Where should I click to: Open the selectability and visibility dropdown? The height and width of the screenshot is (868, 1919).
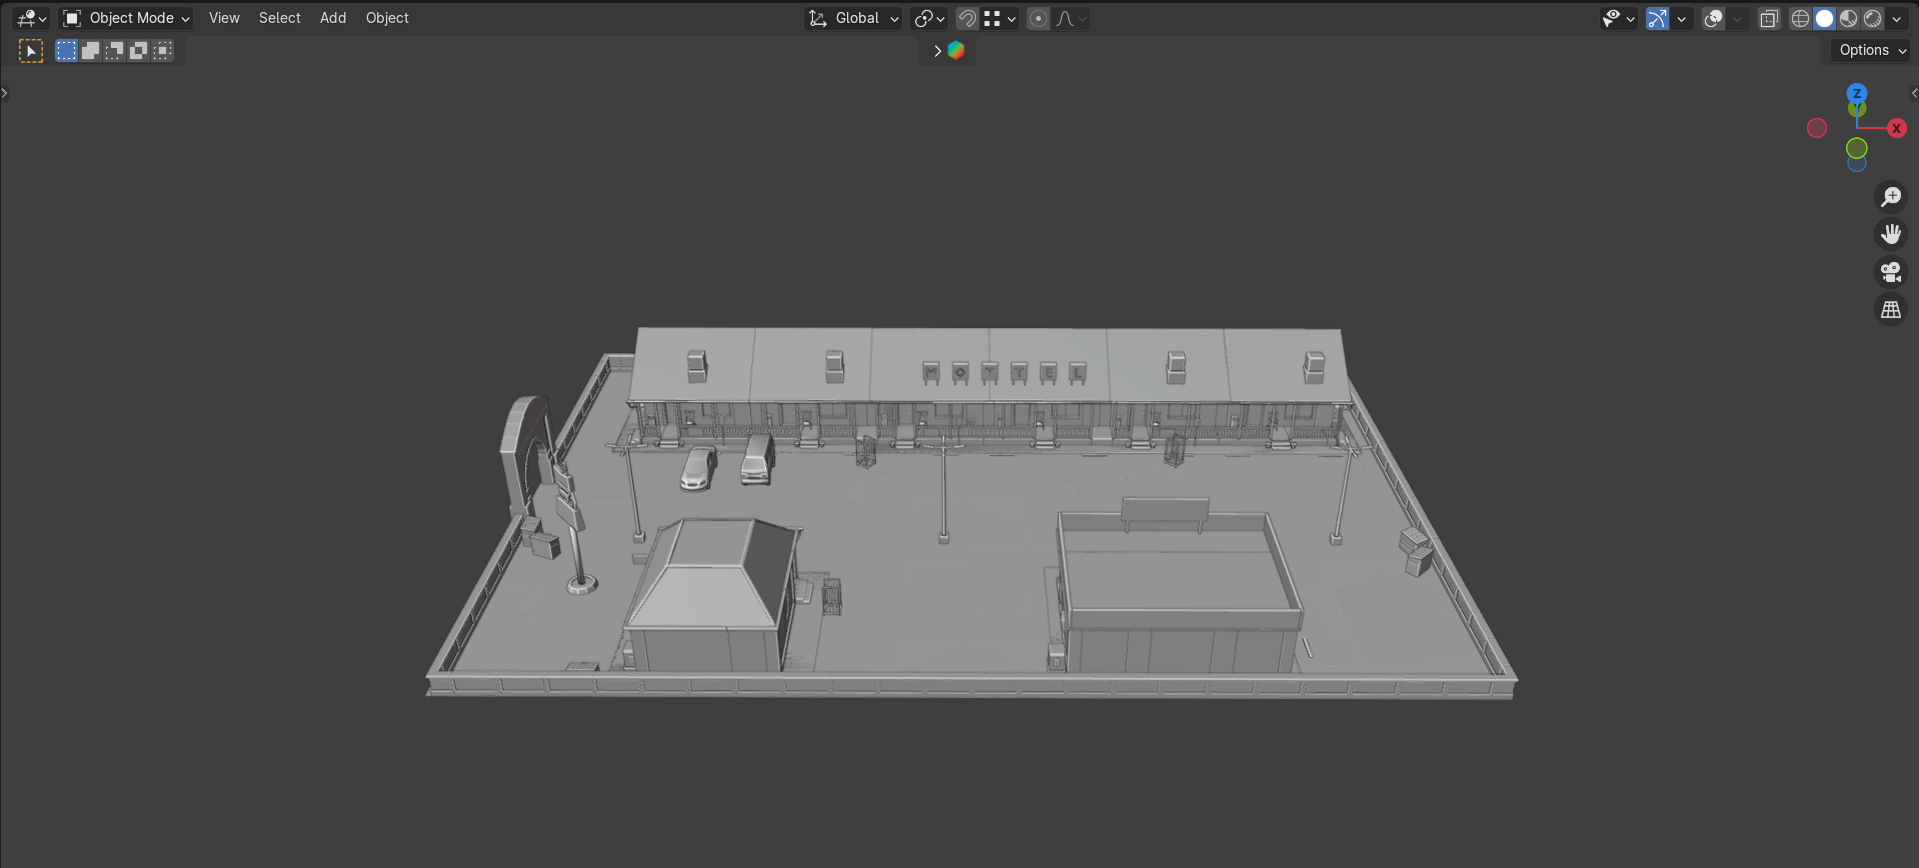tap(1618, 18)
